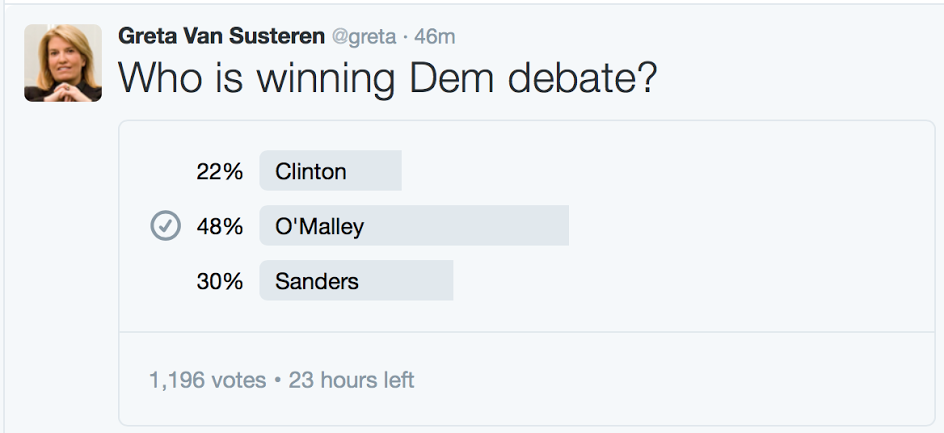944x433 pixels.
Task: Click the Clinton poll result bar
Action: point(331,170)
